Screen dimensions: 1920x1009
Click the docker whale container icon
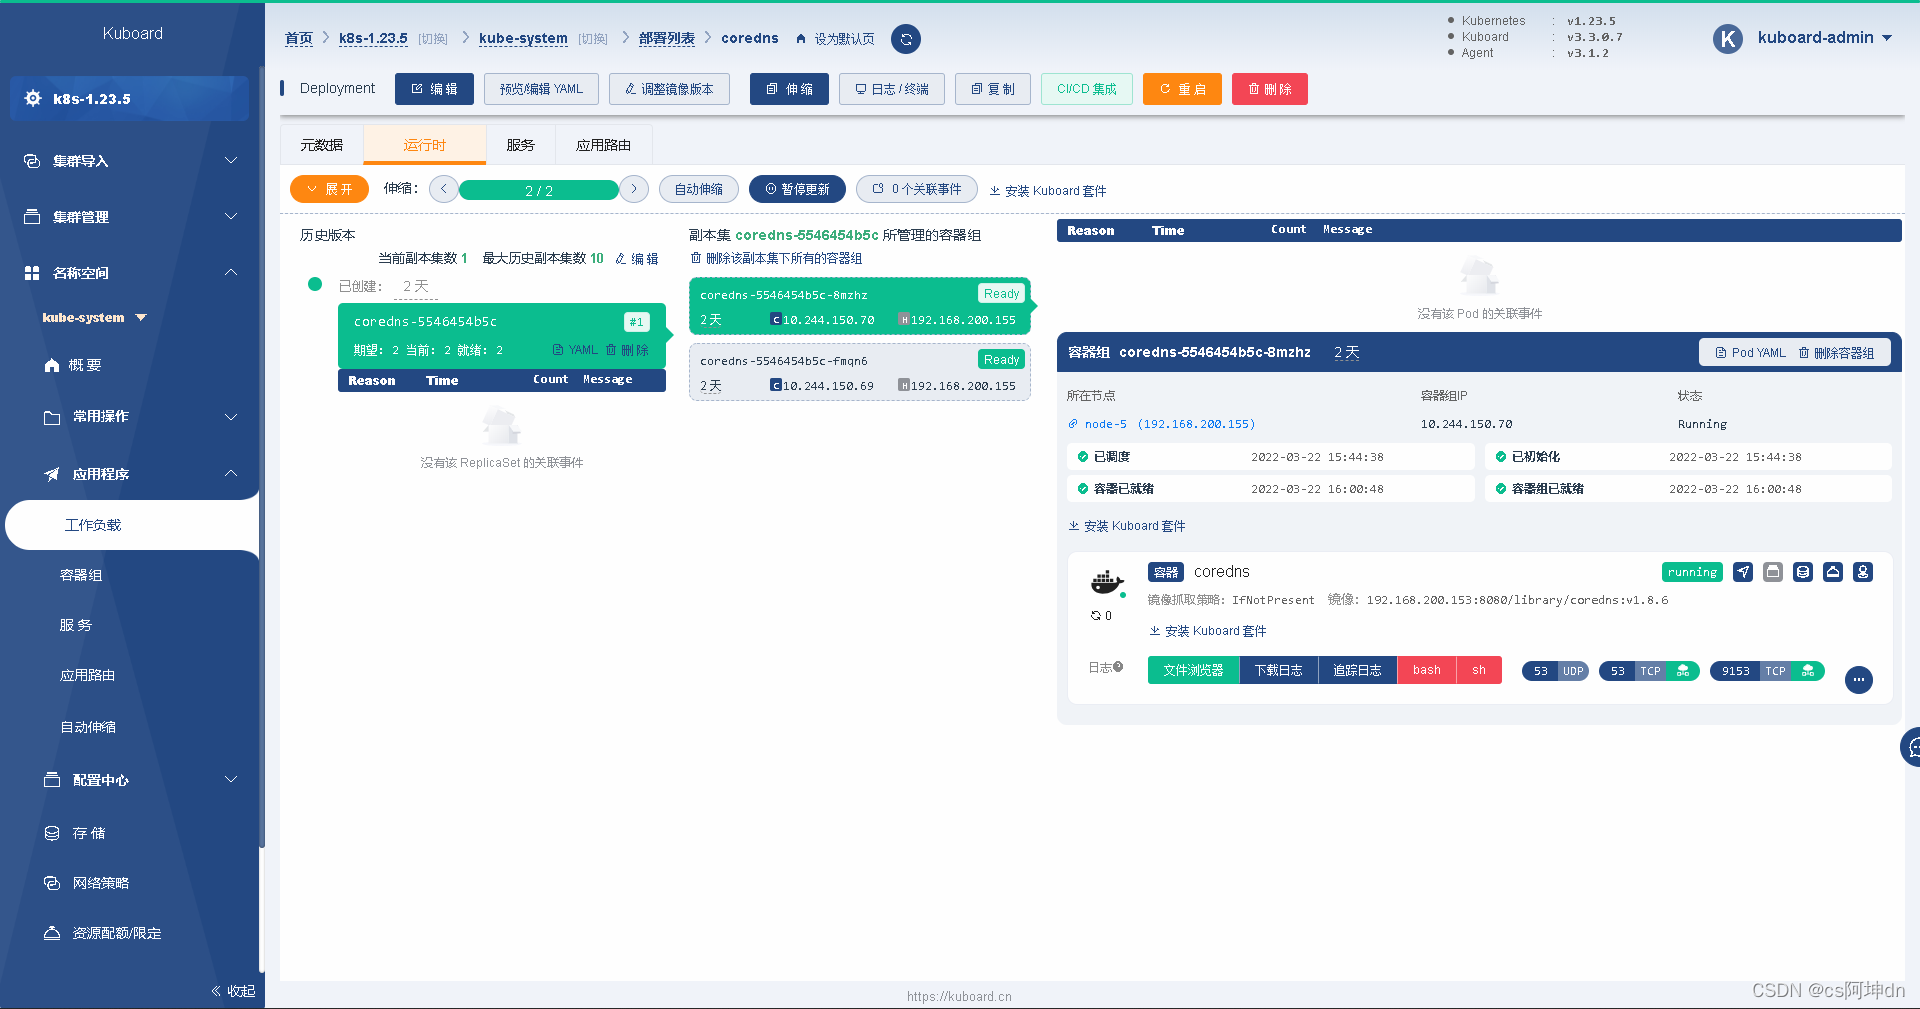[x=1106, y=581]
